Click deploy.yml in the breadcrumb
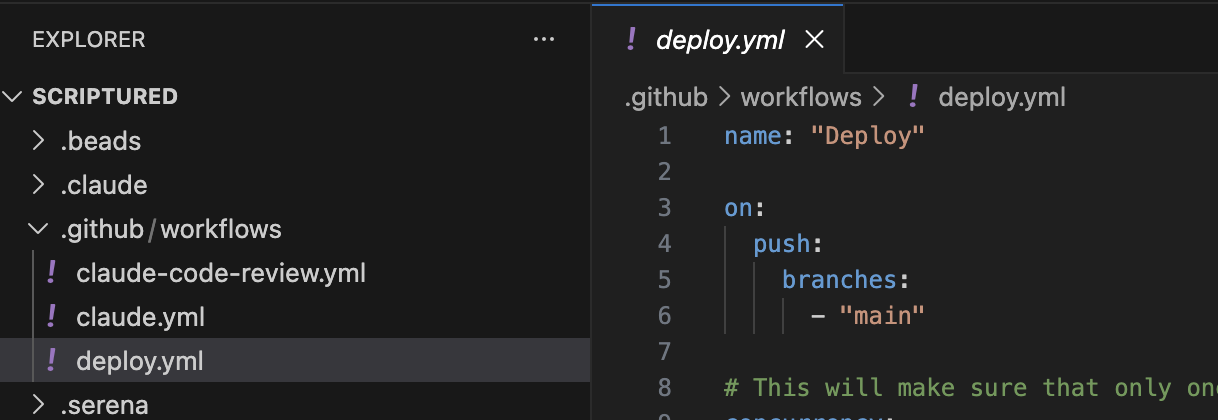Image resolution: width=1218 pixels, height=420 pixels. [x=1002, y=97]
